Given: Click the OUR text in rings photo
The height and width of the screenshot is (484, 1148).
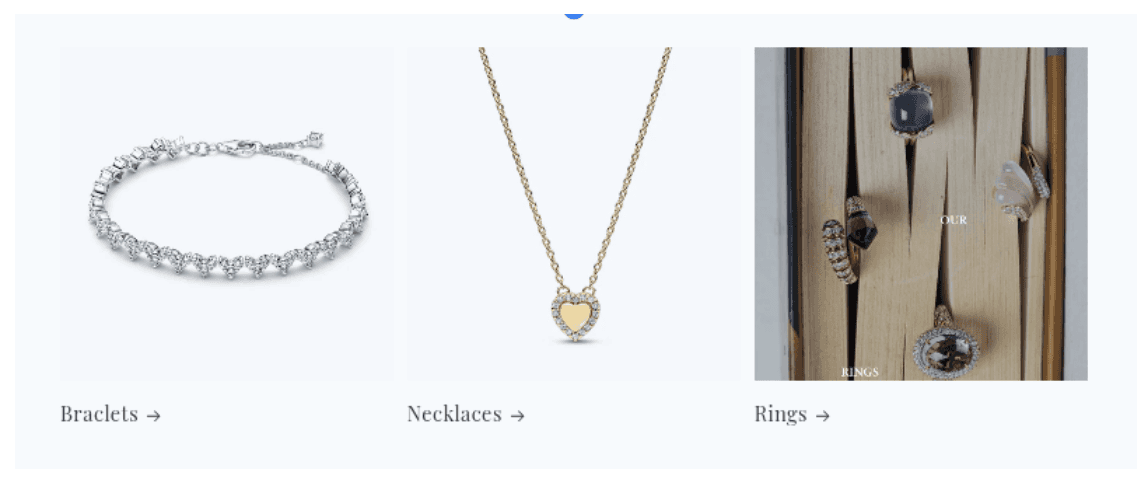Looking at the screenshot, I should (953, 220).
